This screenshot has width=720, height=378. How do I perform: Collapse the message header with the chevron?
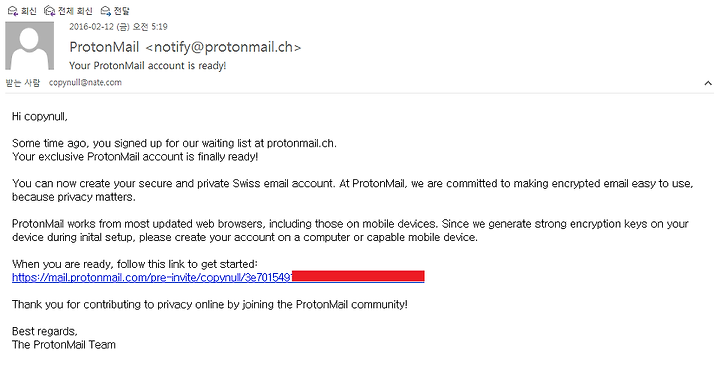pyautogui.click(x=708, y=83)
